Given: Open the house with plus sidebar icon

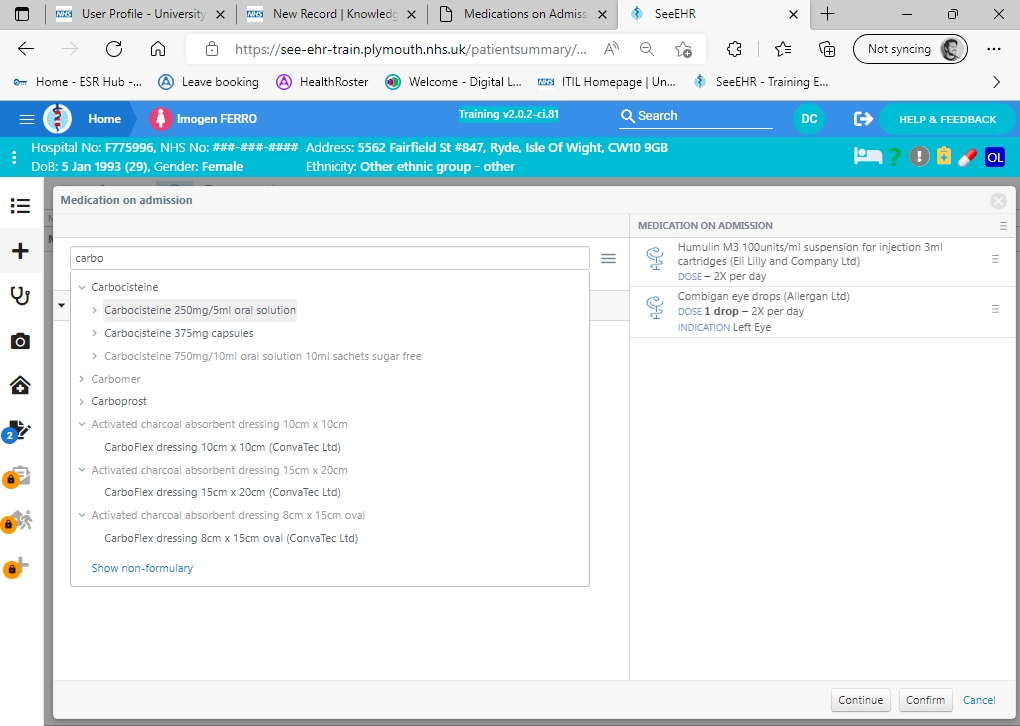Looking at the screenshot, I should [x=20, y=385].
